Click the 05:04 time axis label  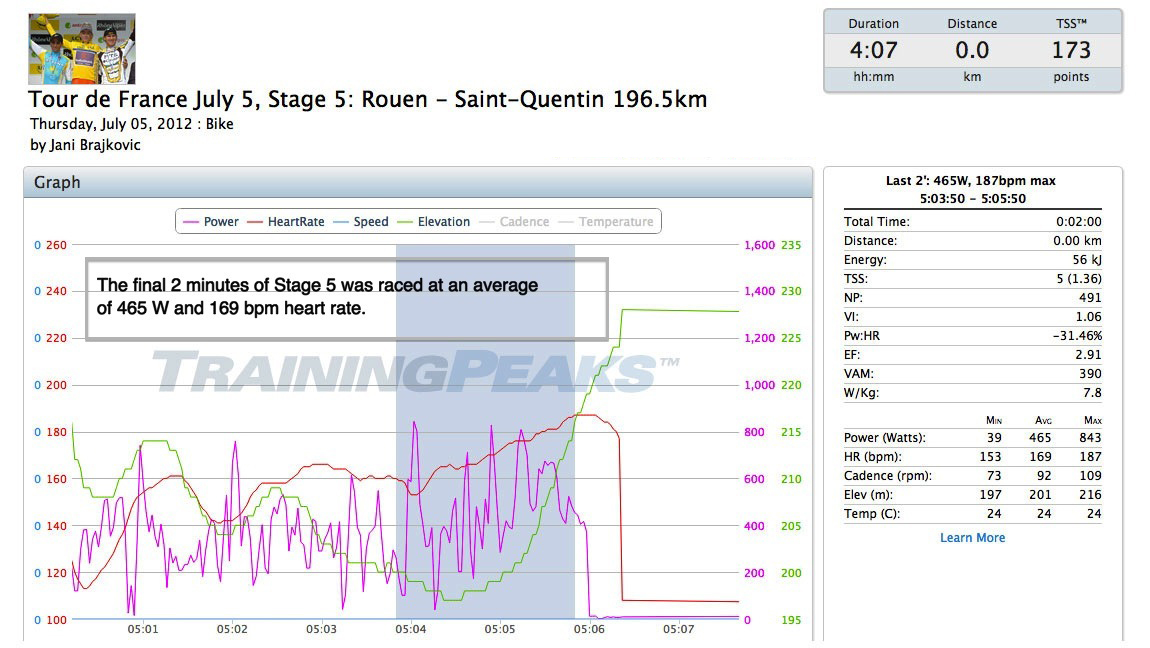point(411,630)
